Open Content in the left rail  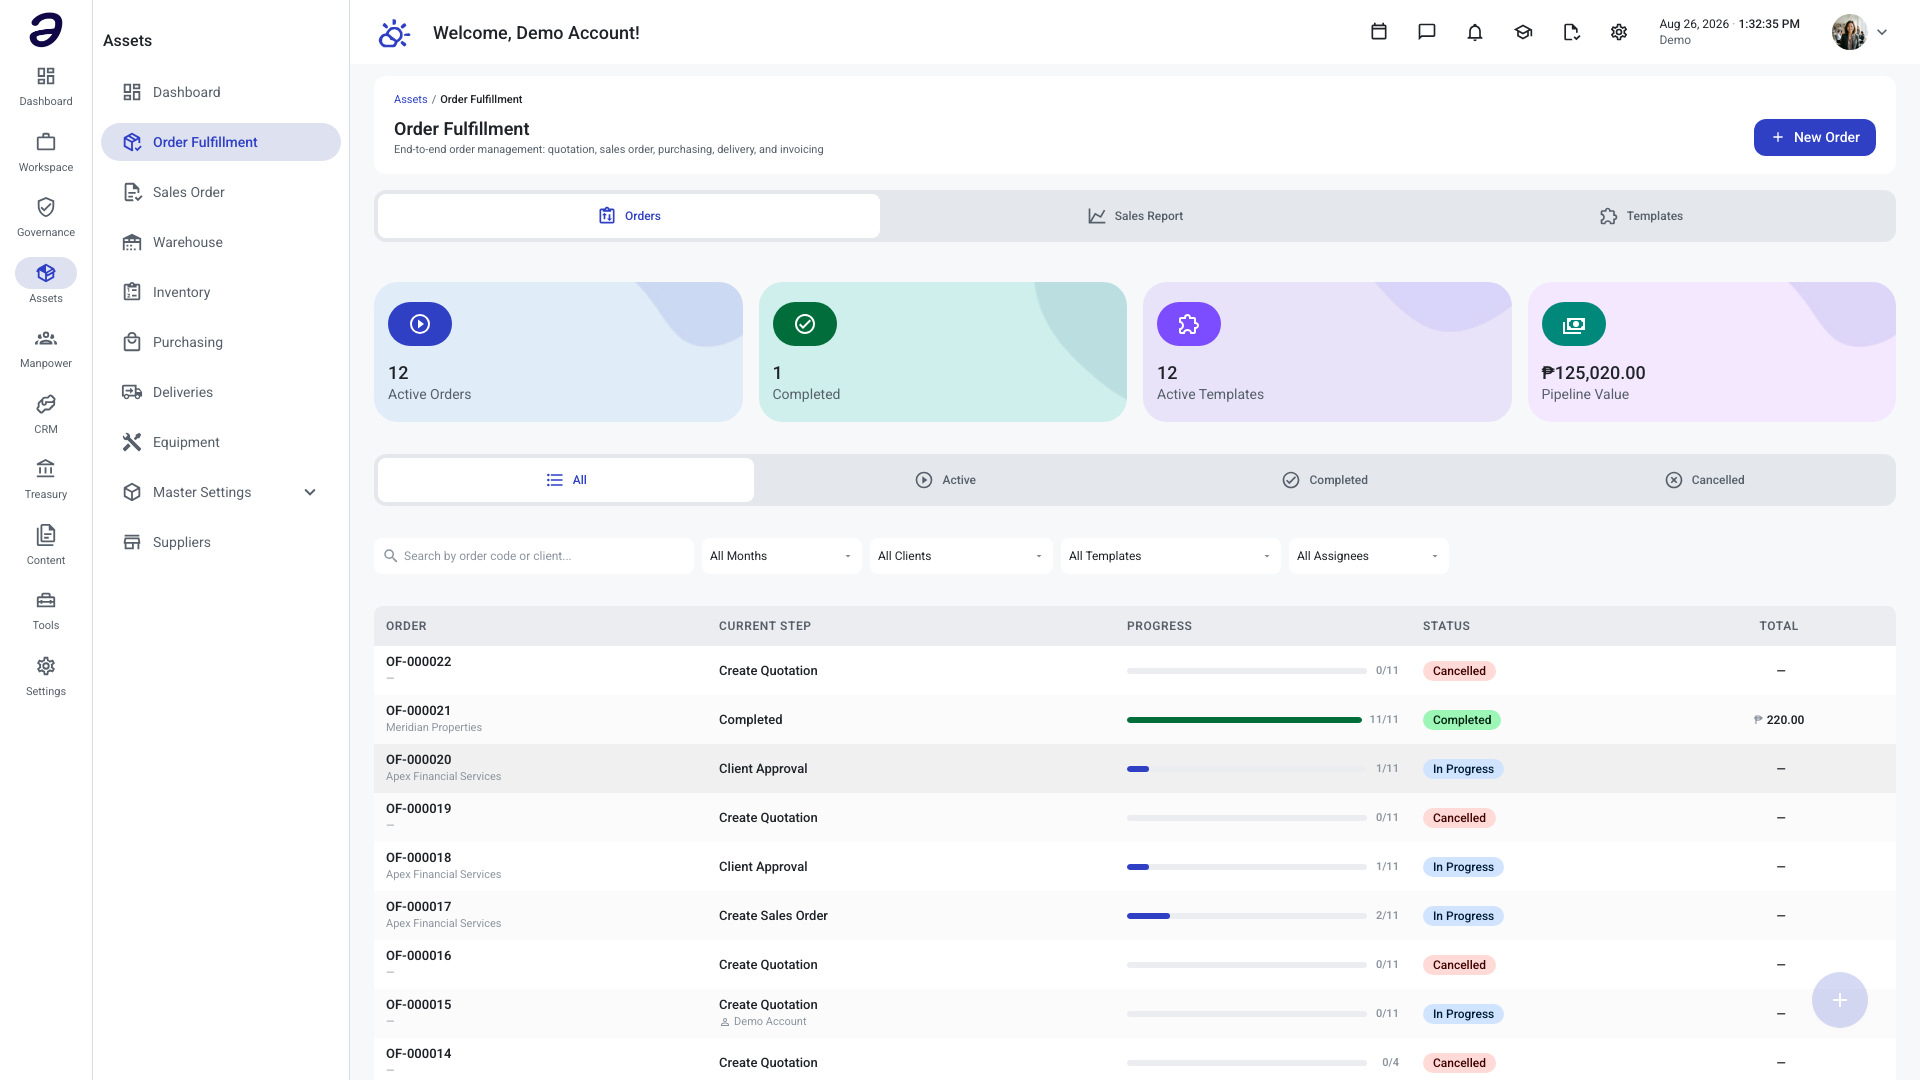[46, 545]
